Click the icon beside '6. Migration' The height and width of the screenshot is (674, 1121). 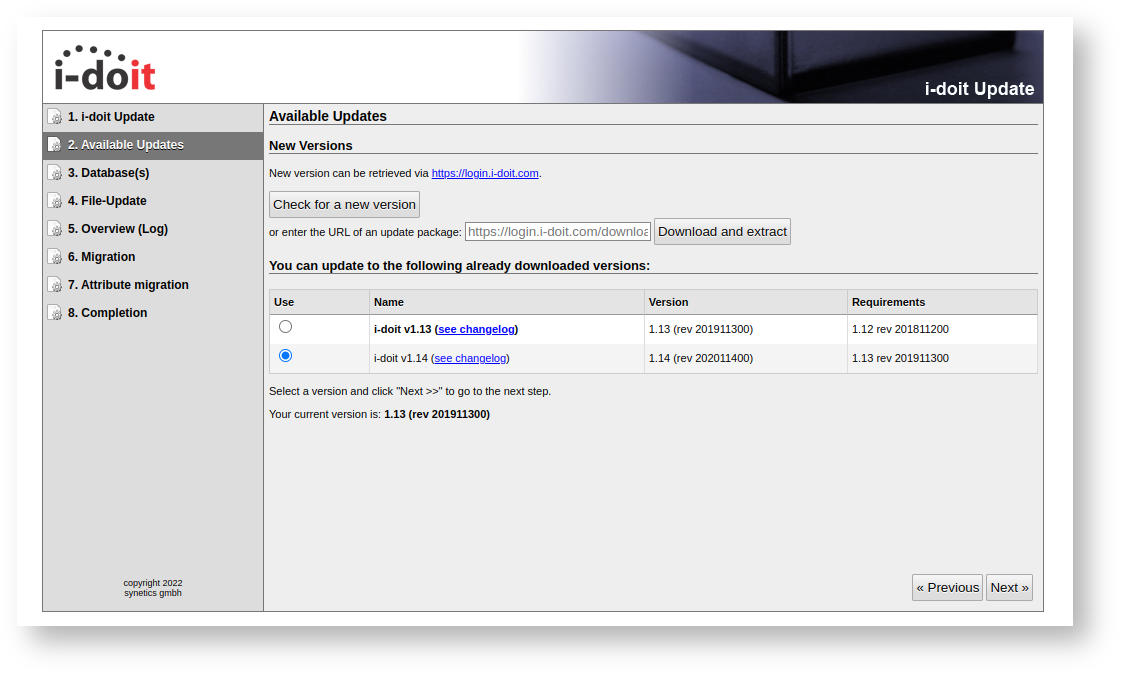[55, 257]
